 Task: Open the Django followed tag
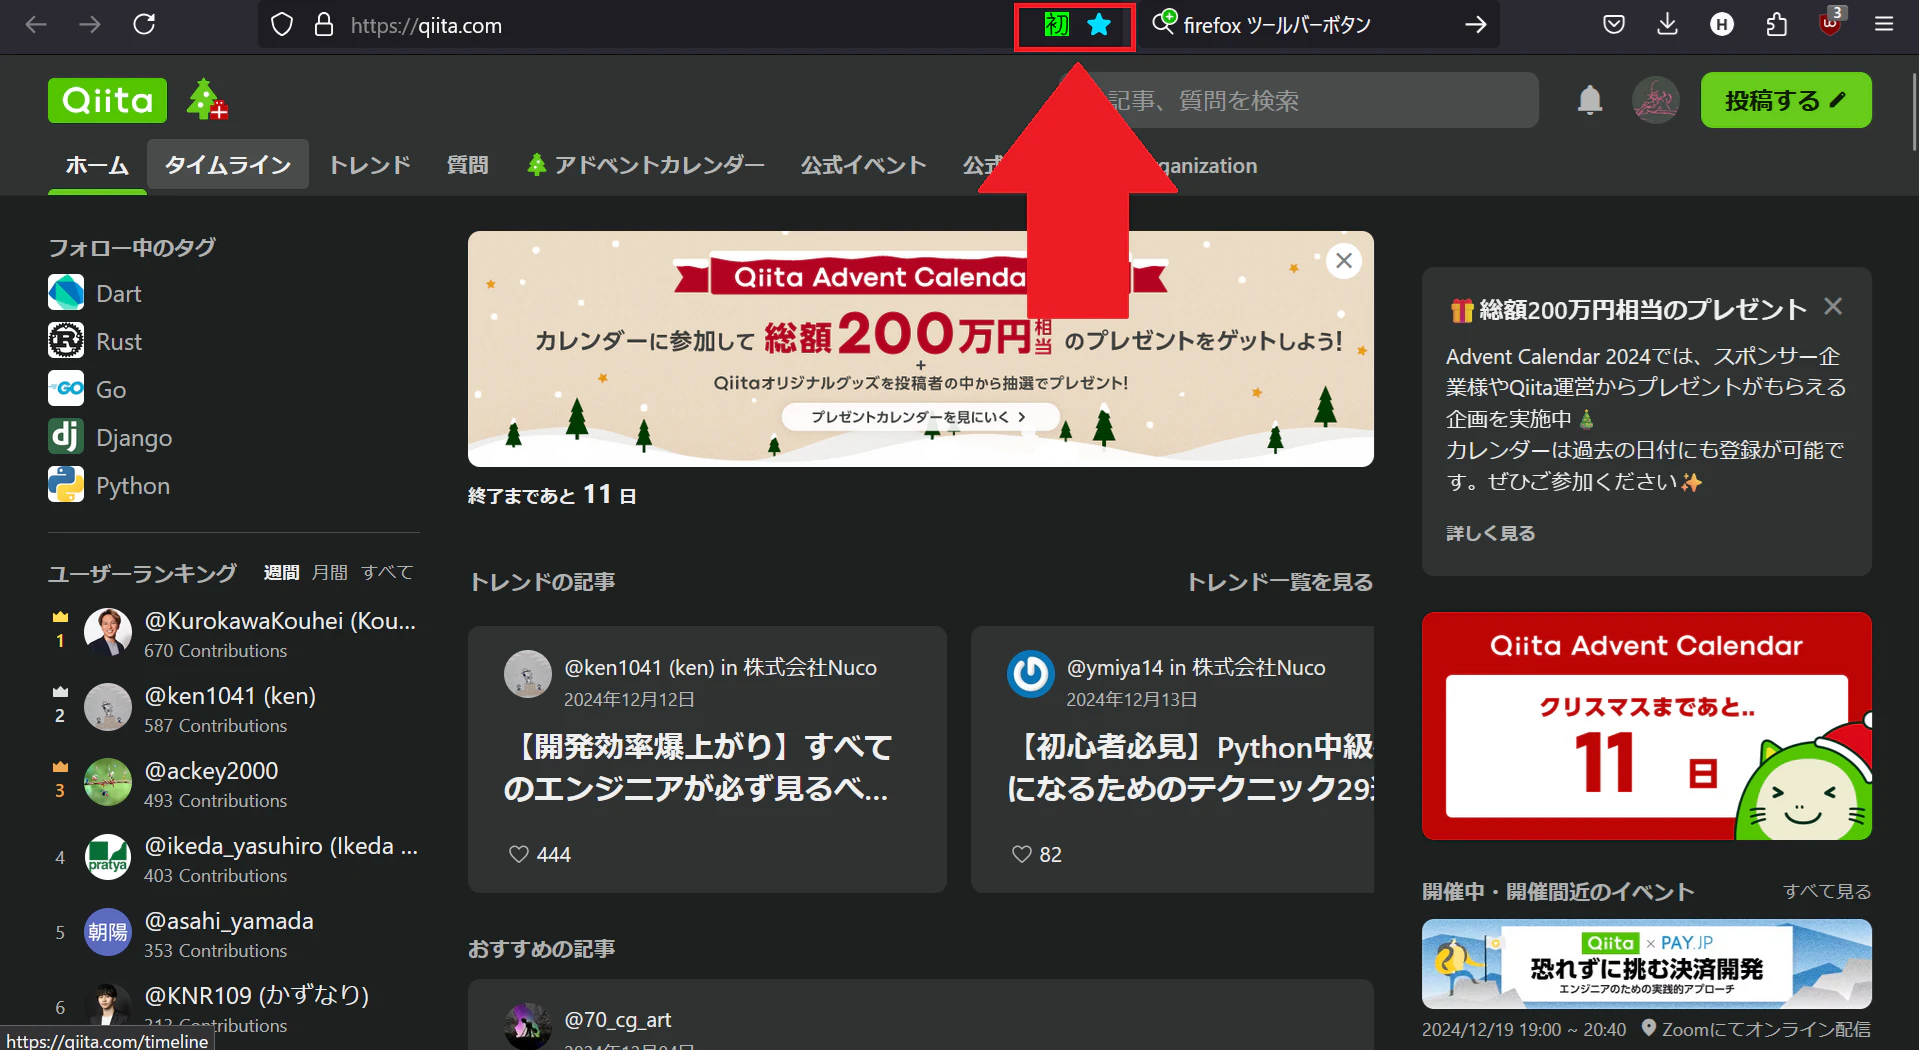pyautogui.click(x=110, y=437)
